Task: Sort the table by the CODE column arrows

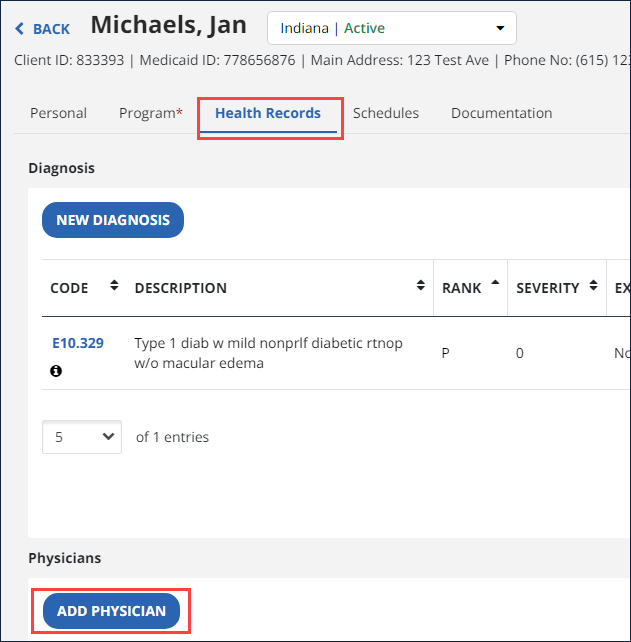Action: [x=114, y=287]
